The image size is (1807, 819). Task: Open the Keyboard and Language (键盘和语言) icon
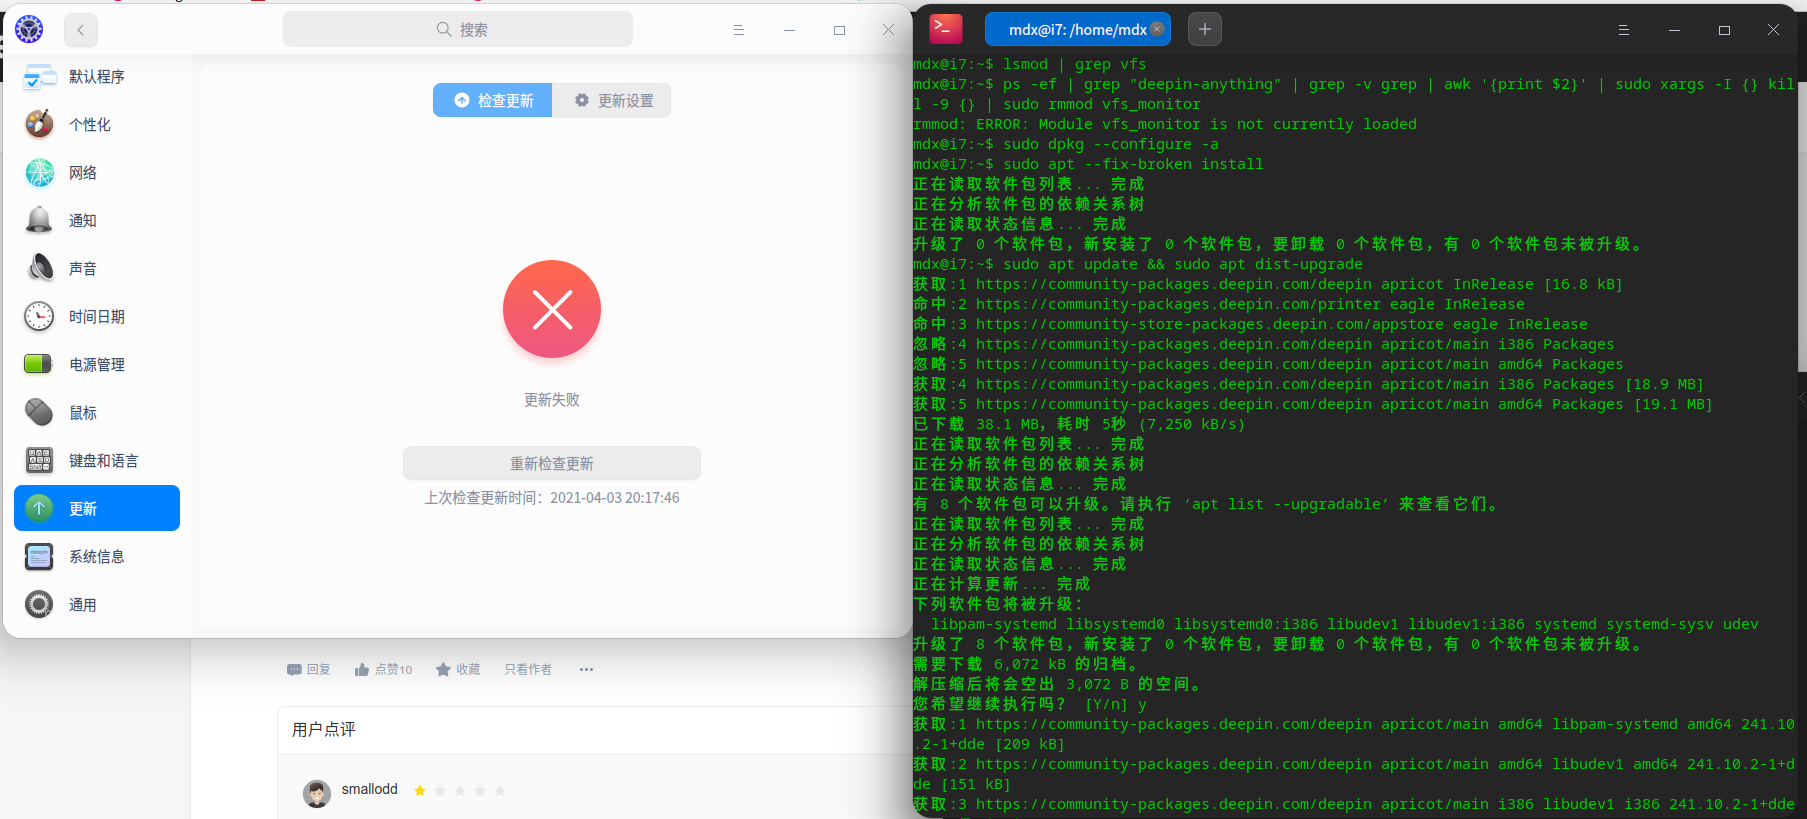(x=40, y=460)
